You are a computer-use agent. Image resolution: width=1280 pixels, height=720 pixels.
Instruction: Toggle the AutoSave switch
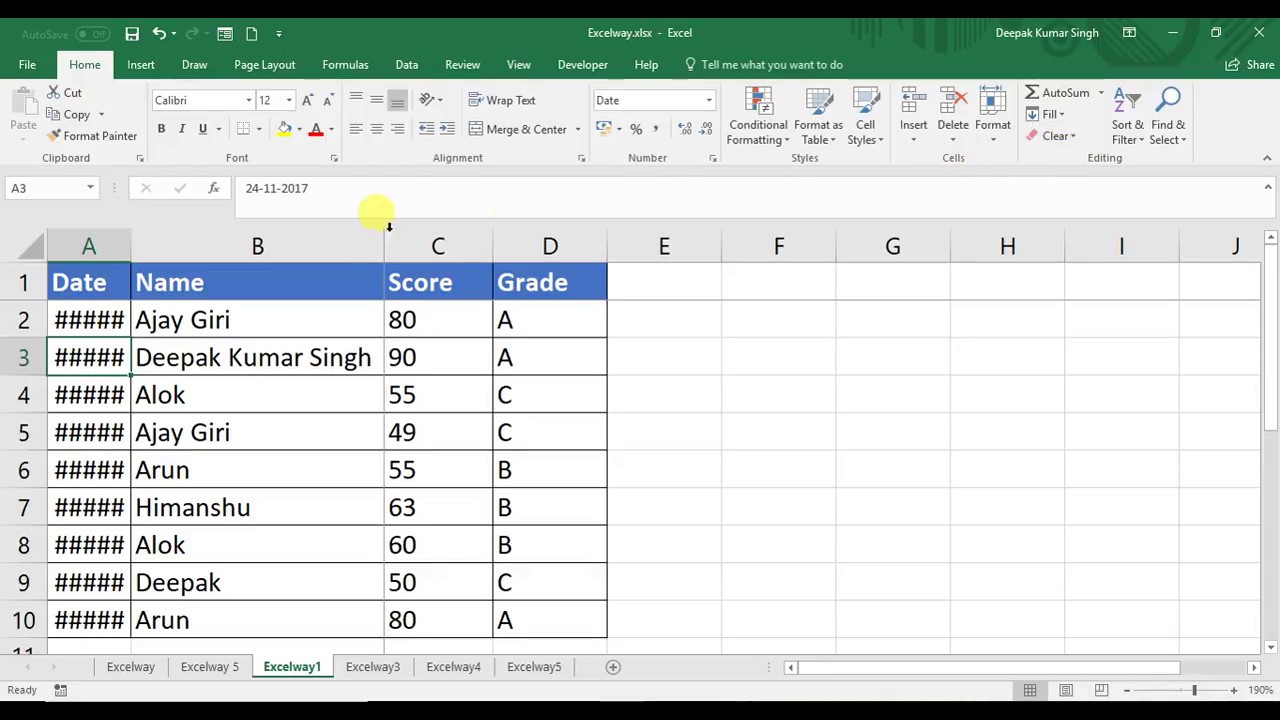coord(91,34)
